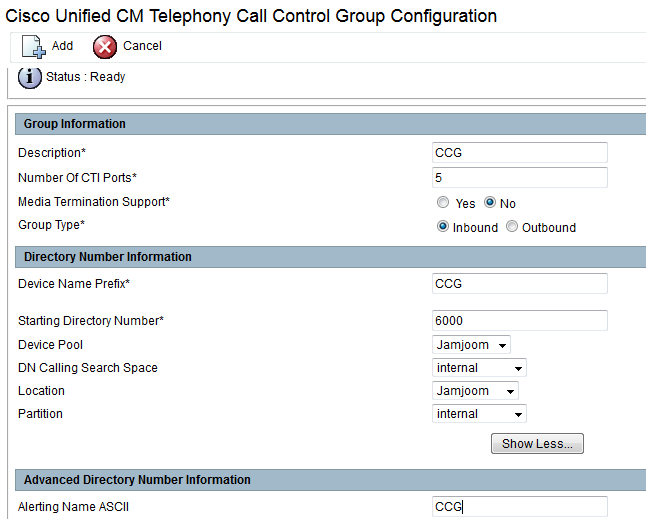The height and width of the screenshot is (519, 646).
Task: Click the red Cancel icon
Action: (105, 47)
